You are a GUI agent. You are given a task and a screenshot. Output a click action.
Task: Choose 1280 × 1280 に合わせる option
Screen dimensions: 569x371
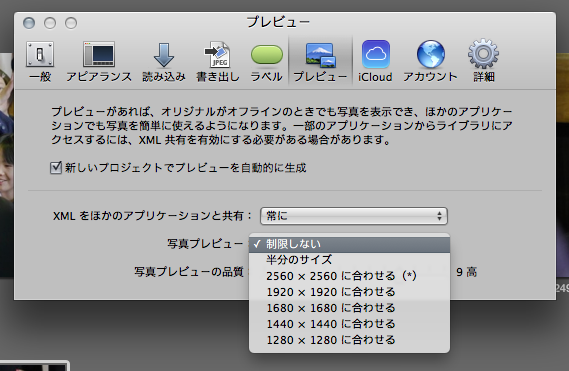349,340
